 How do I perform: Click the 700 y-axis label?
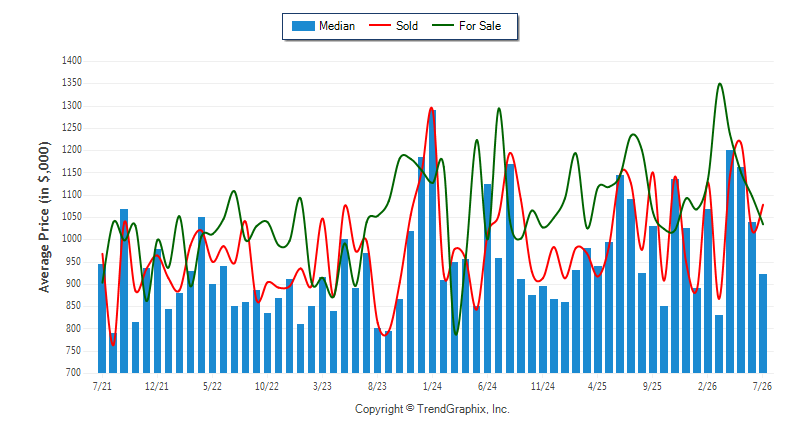pyautogui.click(x=72, y=373)
